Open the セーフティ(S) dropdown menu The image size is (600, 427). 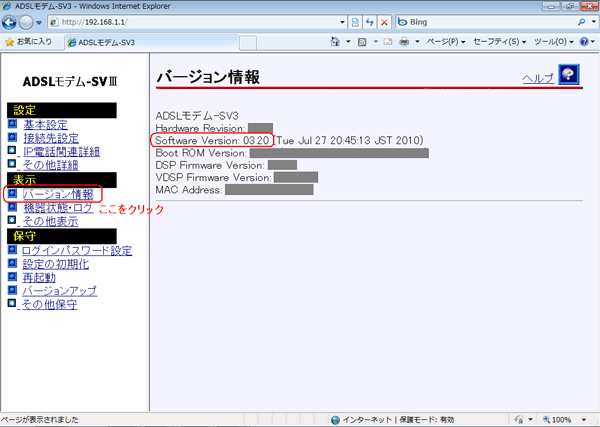click(498, 42)
